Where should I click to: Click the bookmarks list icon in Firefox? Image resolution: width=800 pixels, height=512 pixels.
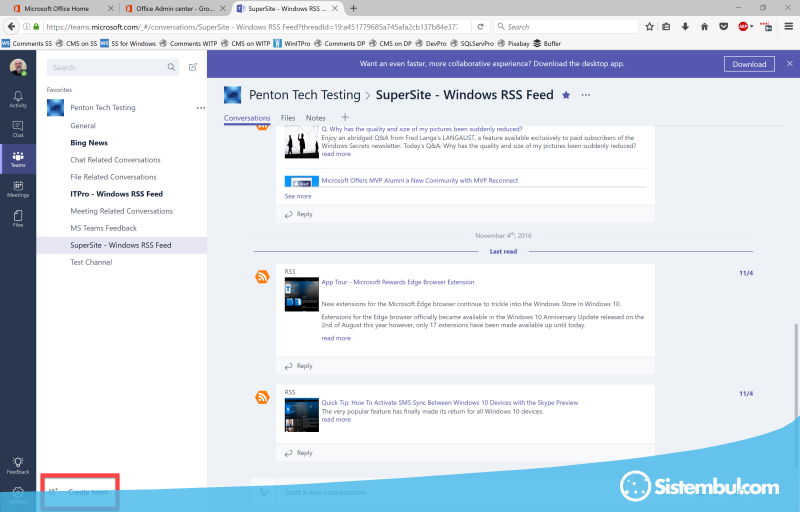666,27
